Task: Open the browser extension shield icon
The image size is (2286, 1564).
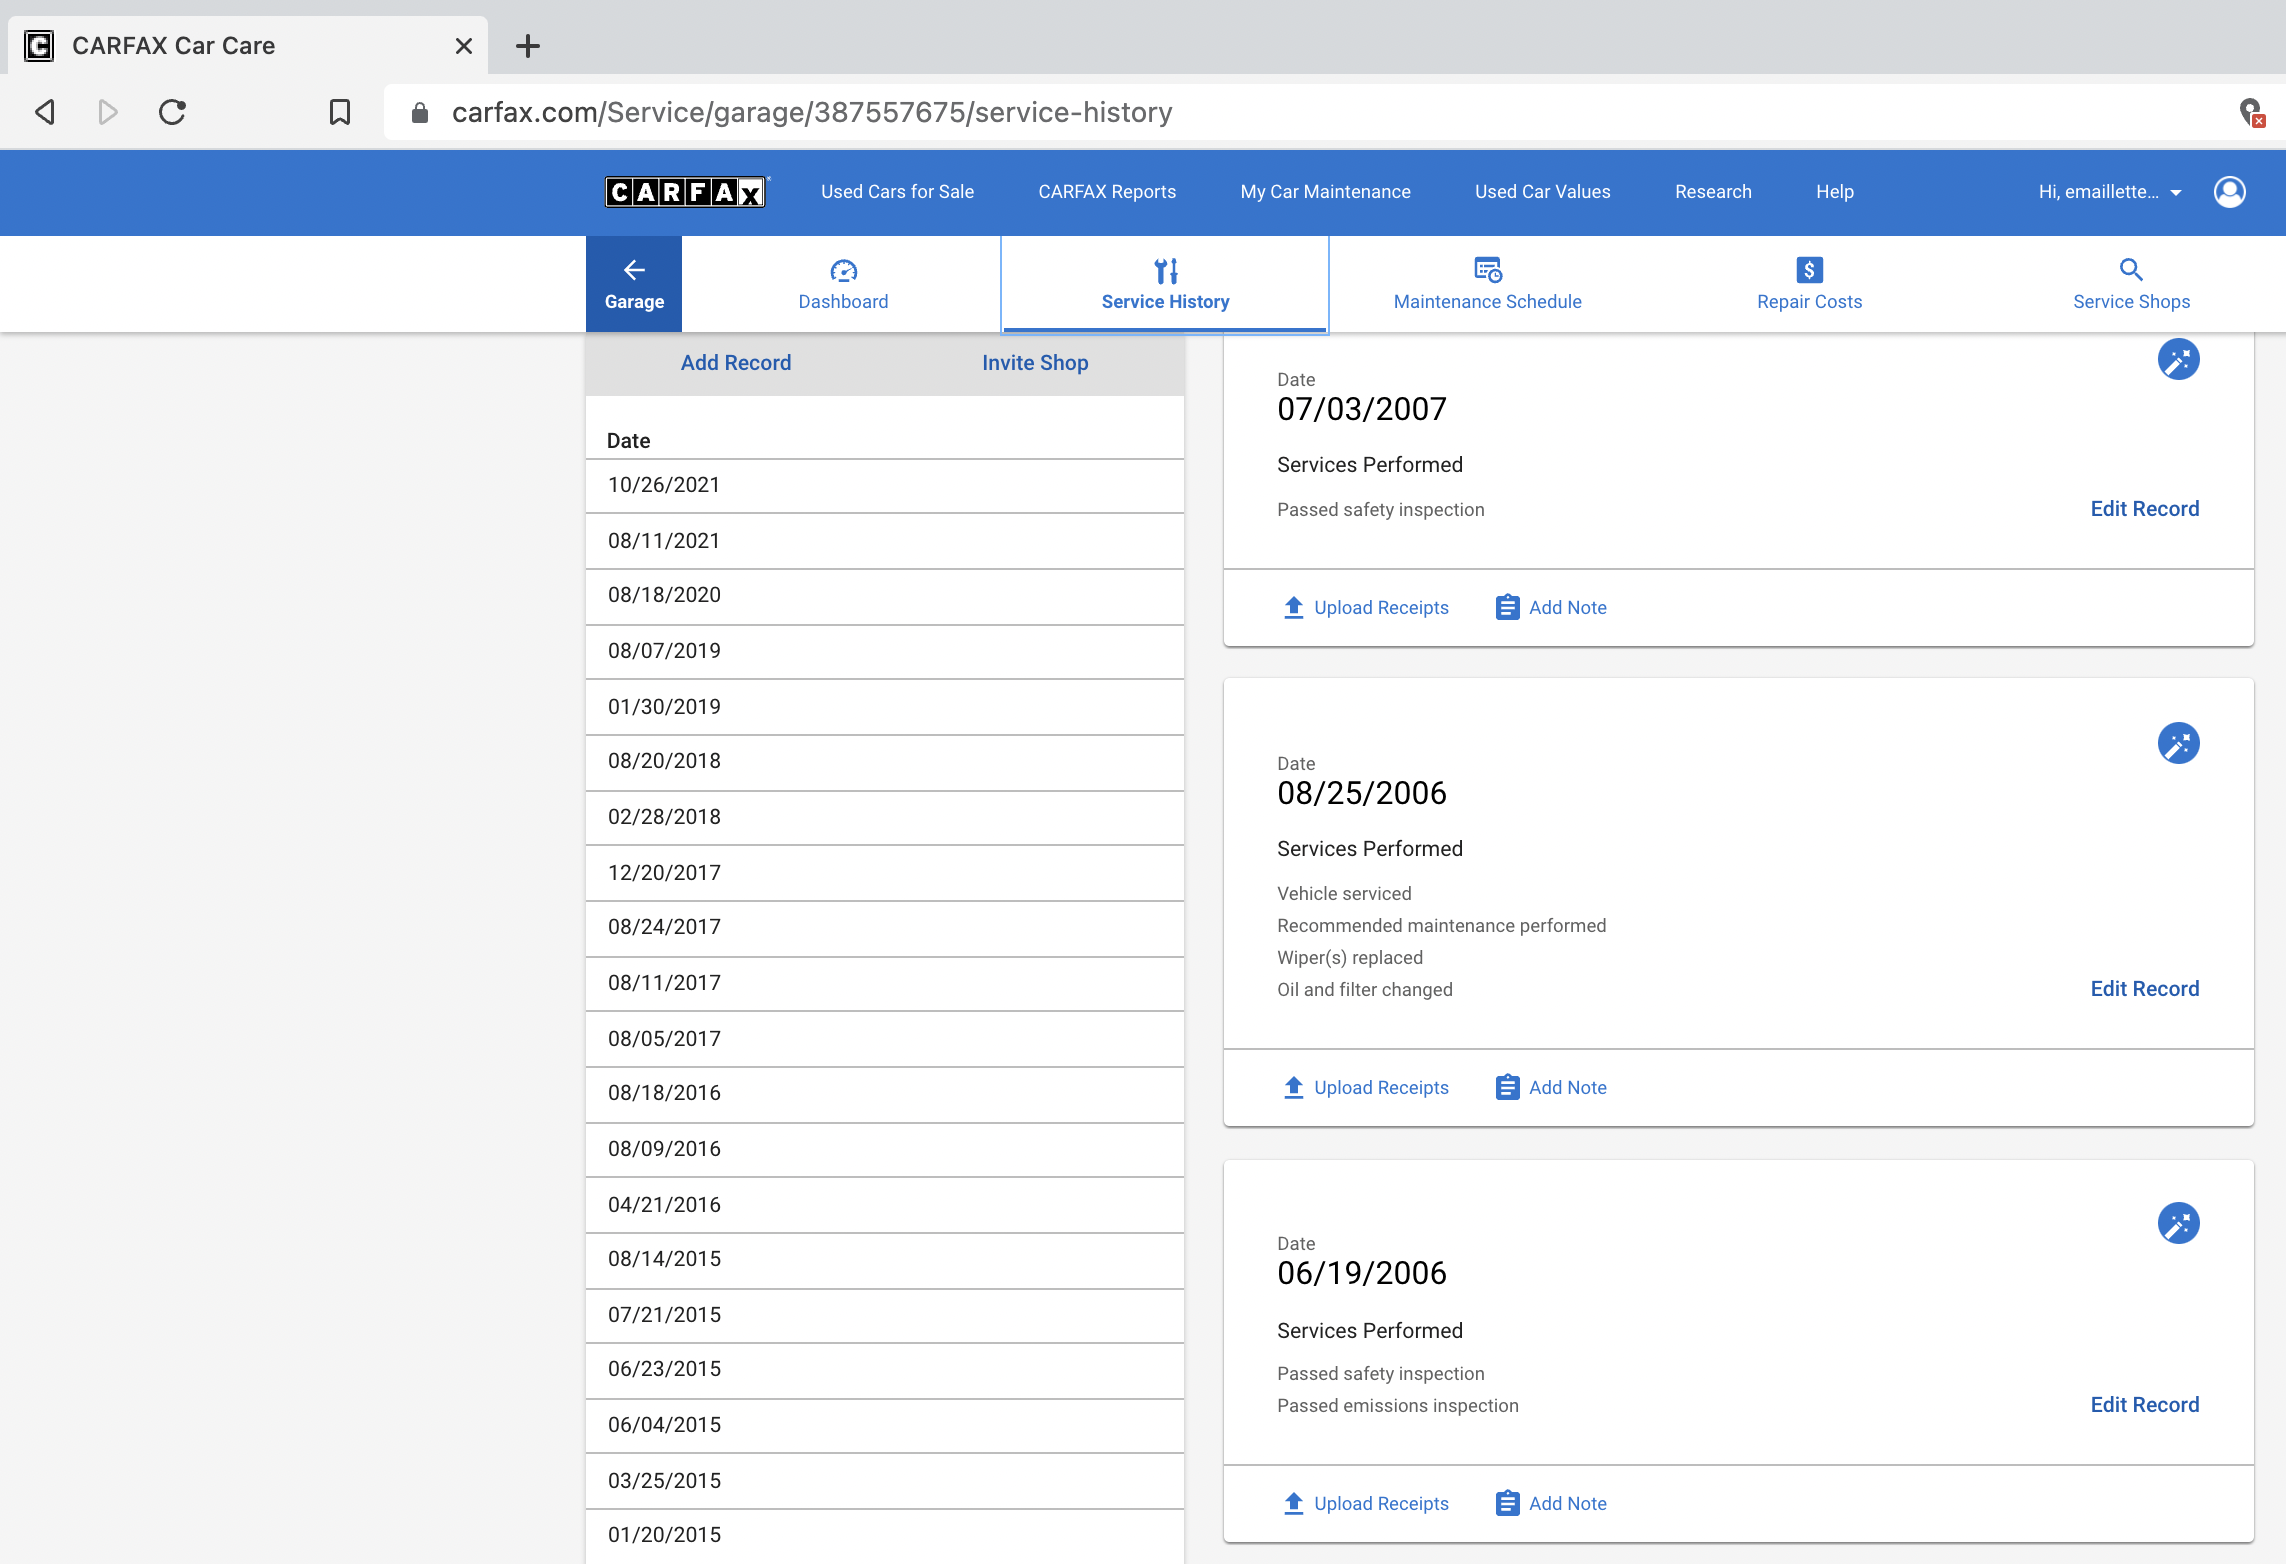Action: point(2251,112)
